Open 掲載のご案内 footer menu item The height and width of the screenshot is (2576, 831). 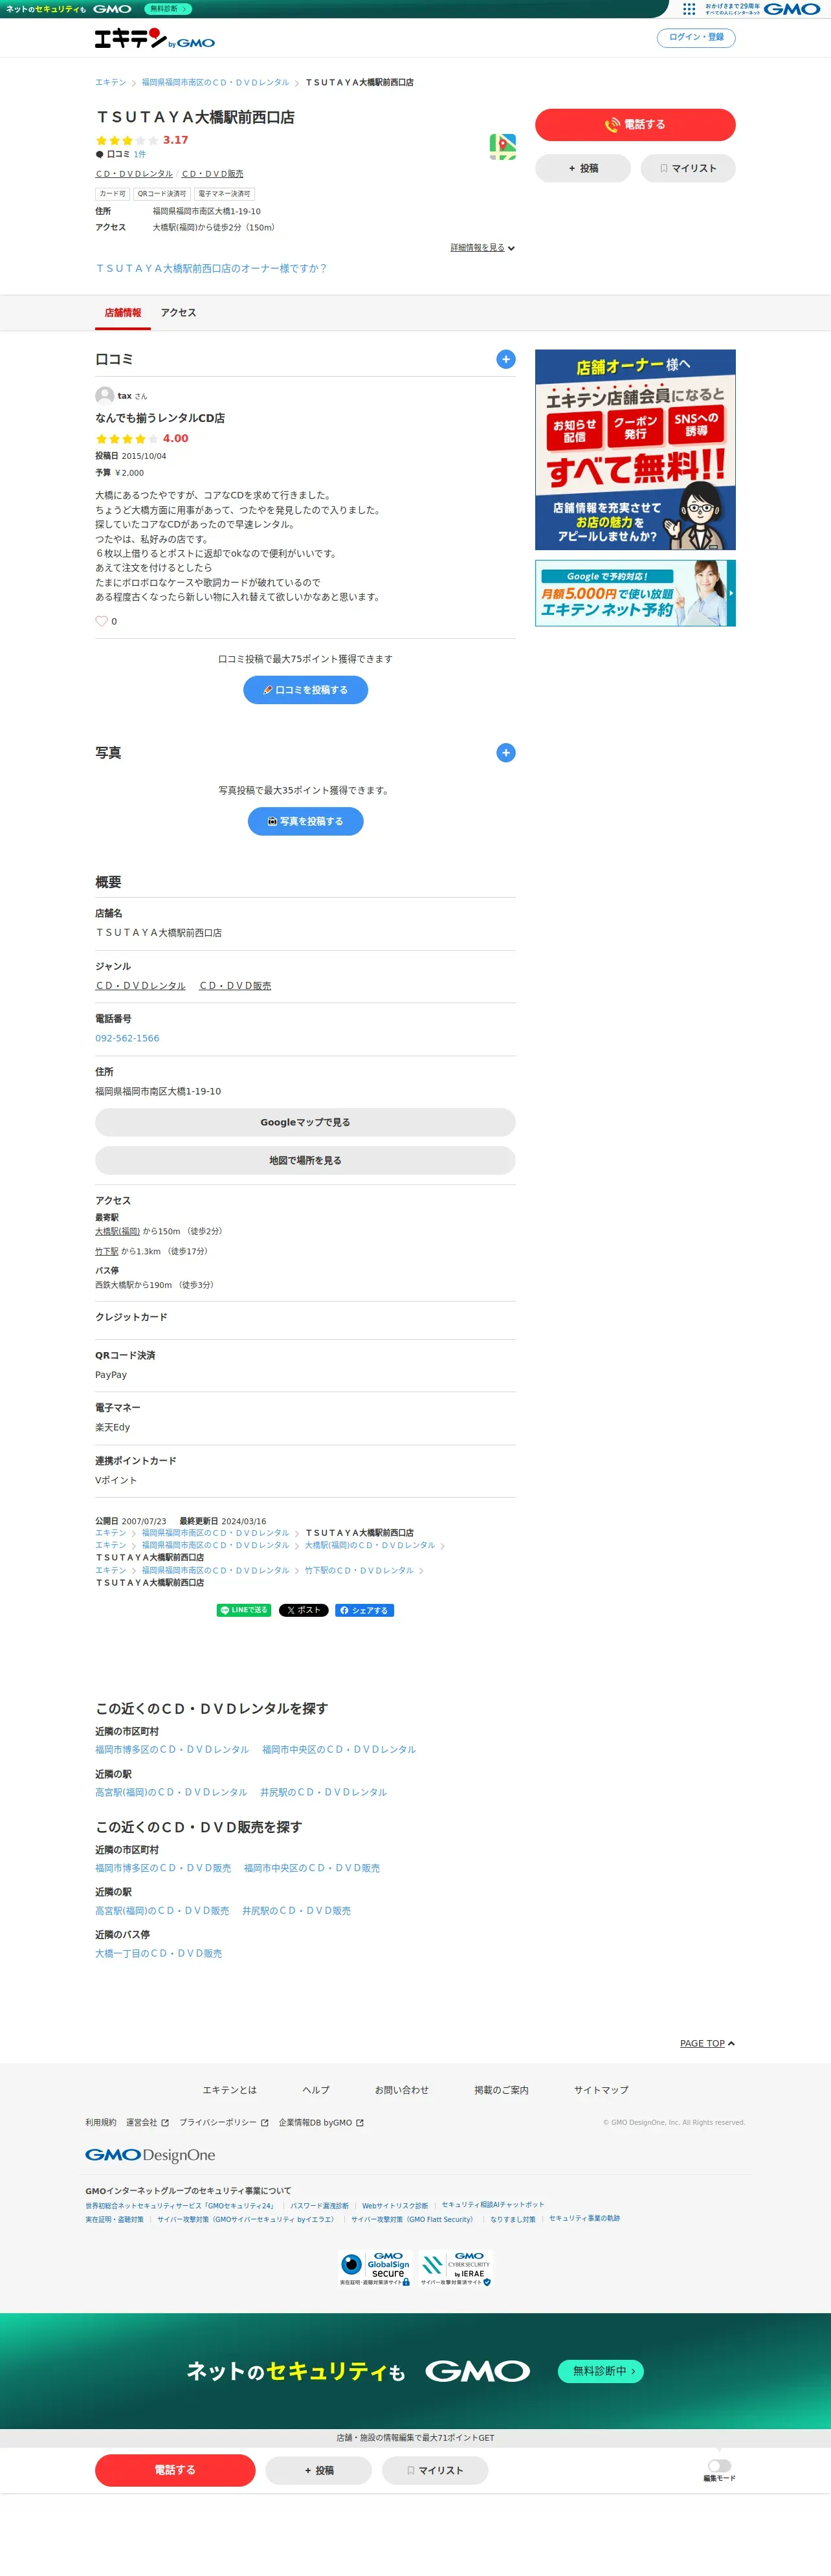[501, 2090]
